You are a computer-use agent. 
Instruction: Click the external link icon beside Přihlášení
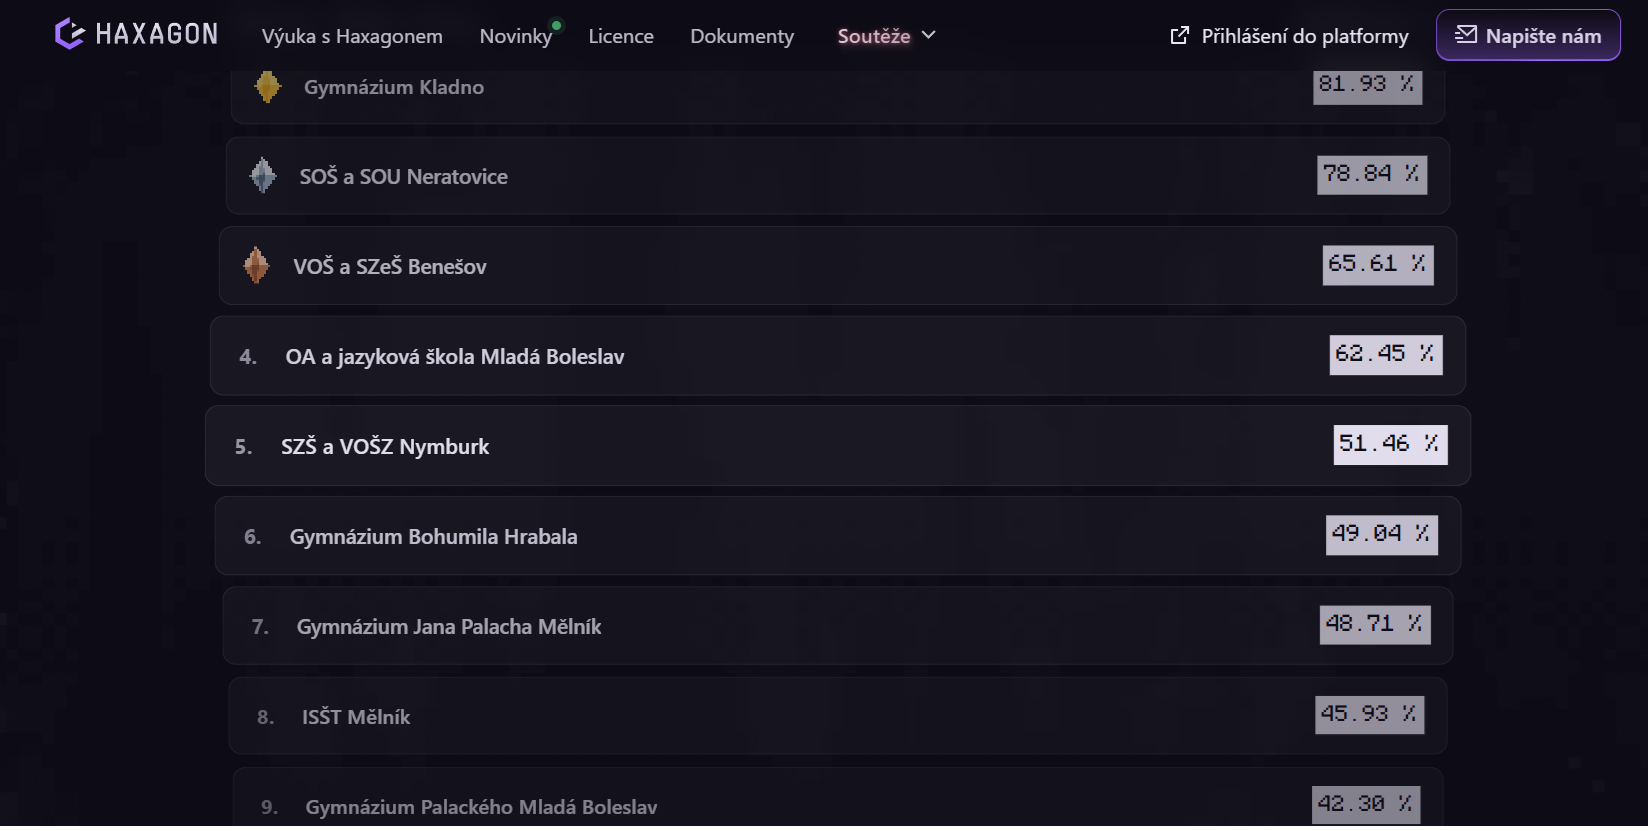pos(1180,36)
